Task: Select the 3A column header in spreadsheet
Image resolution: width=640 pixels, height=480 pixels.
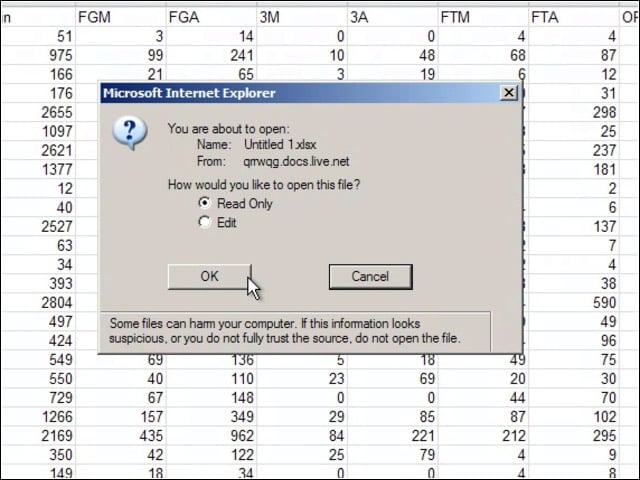Action: 393,17
